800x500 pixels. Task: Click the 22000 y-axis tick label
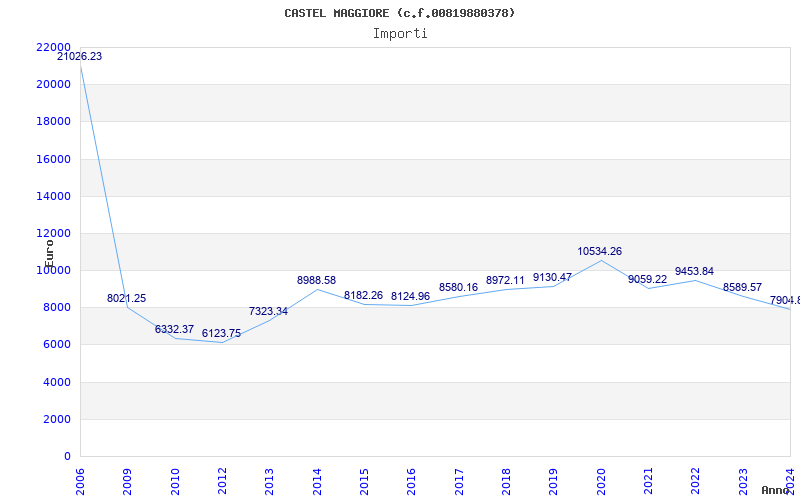click(52, 48)
